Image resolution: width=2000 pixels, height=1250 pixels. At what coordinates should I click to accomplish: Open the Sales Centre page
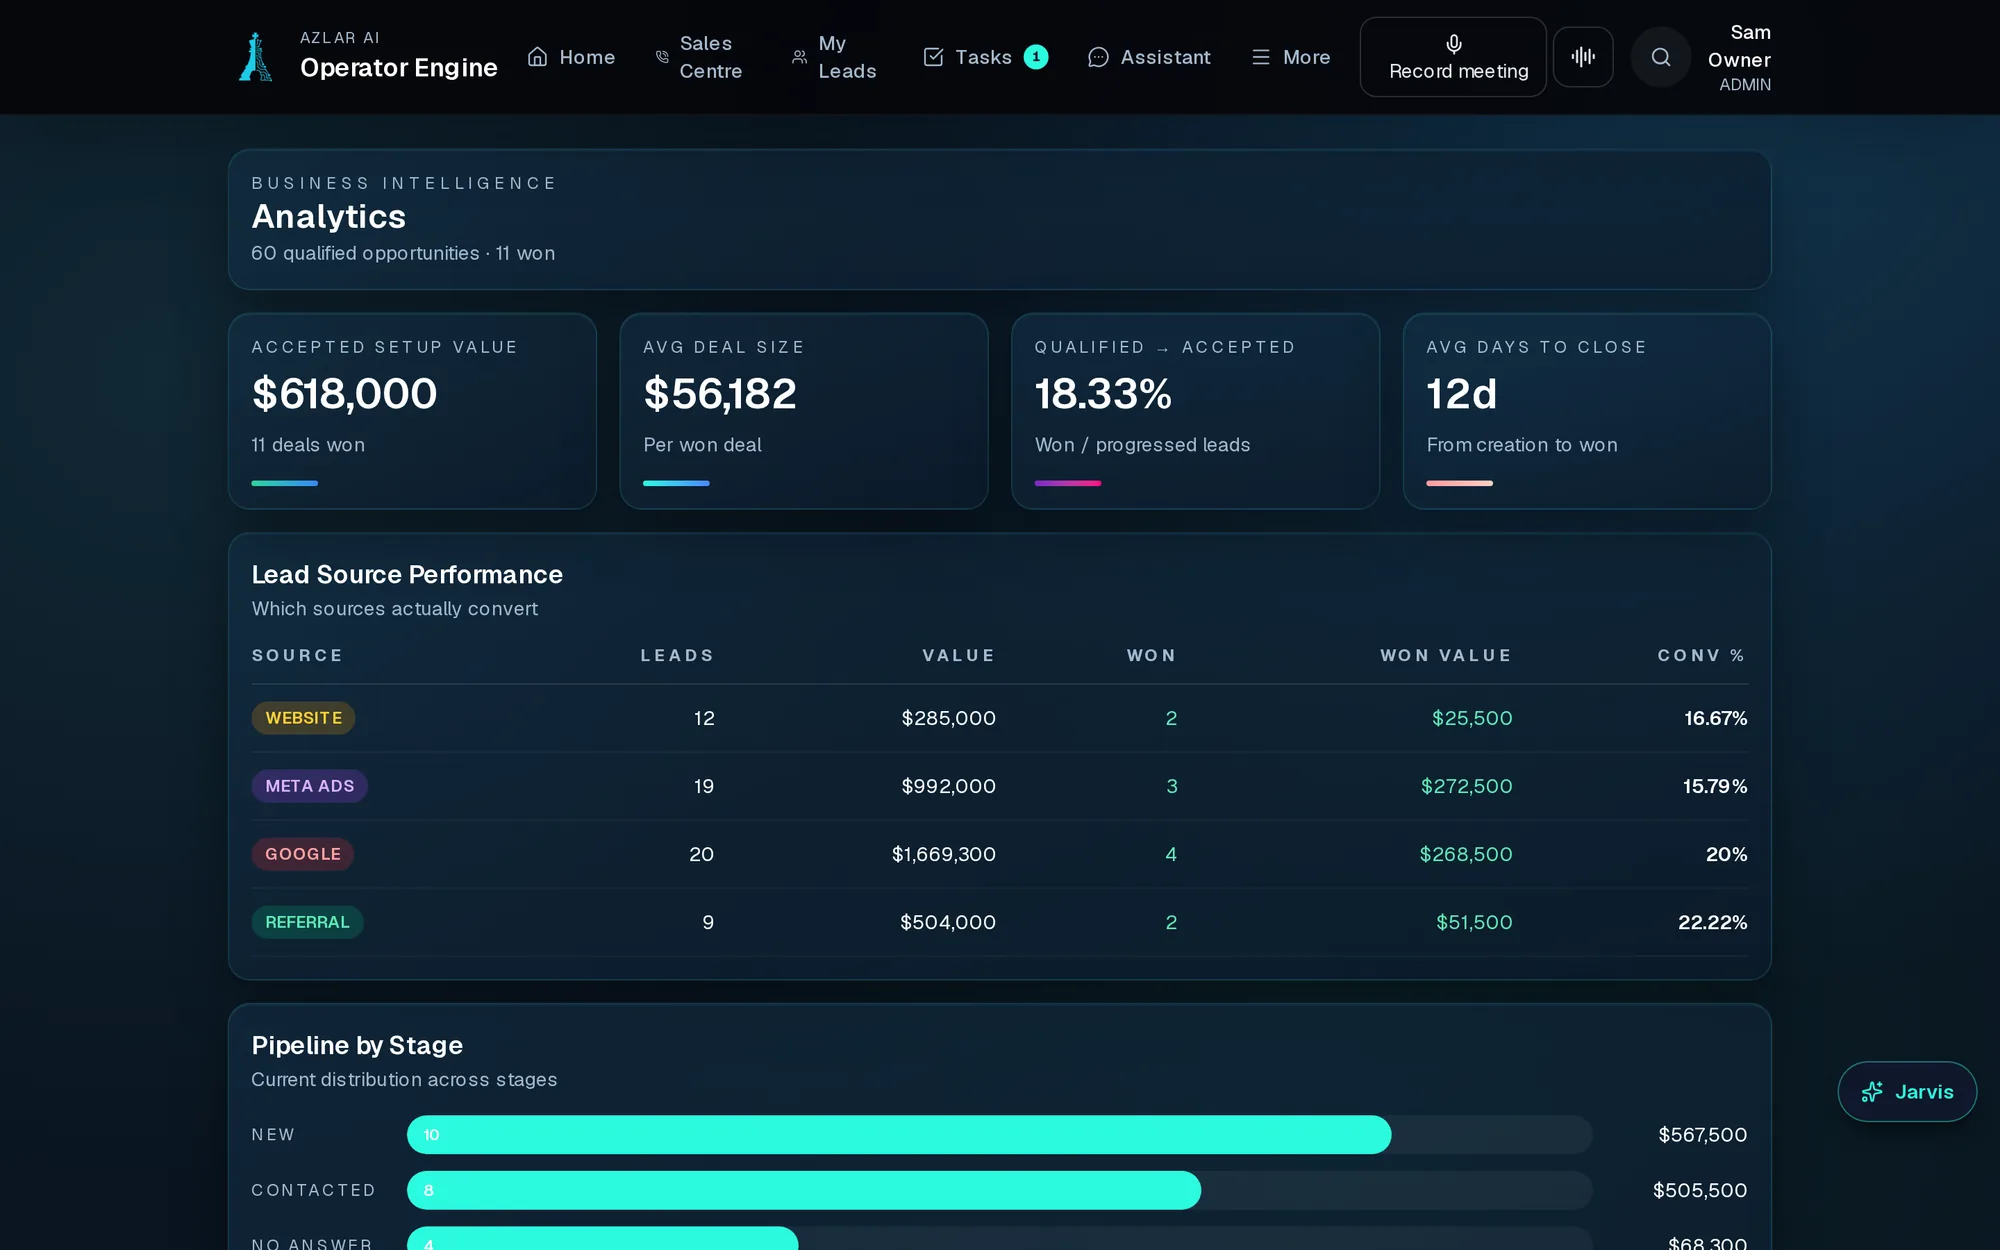pos(700,57)
